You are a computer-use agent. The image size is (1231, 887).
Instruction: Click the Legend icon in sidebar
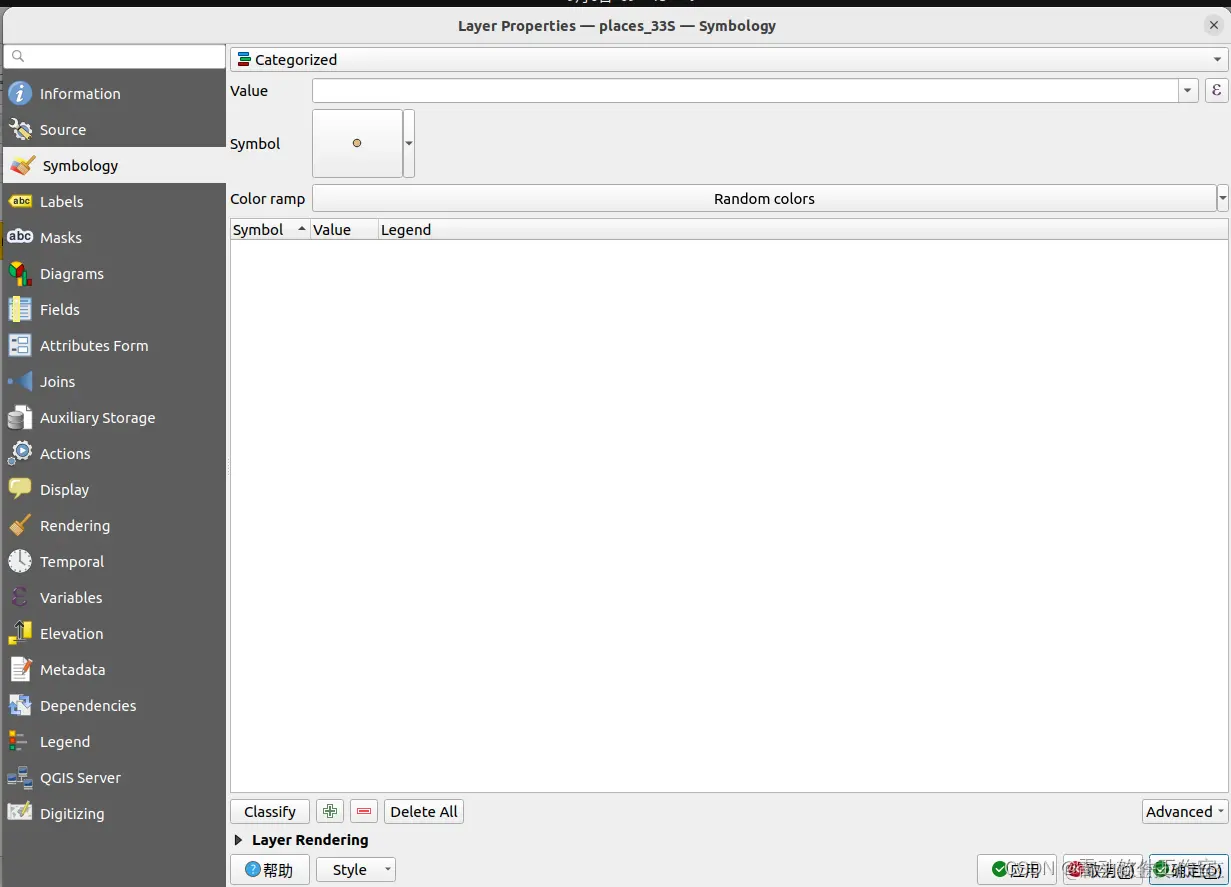20,742
